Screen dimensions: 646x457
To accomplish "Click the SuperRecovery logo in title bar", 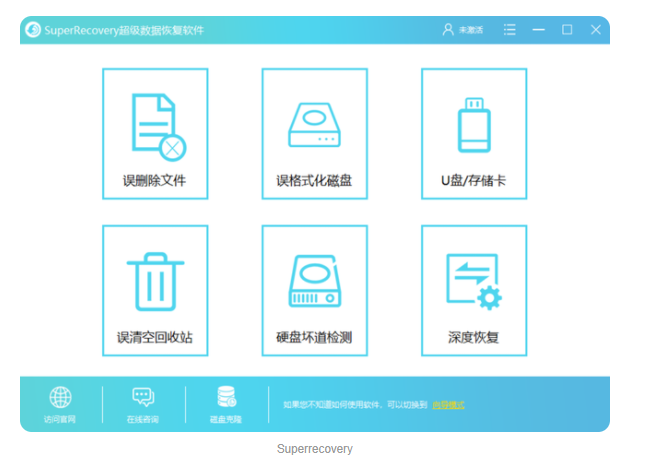I will [x=33, y=30].
